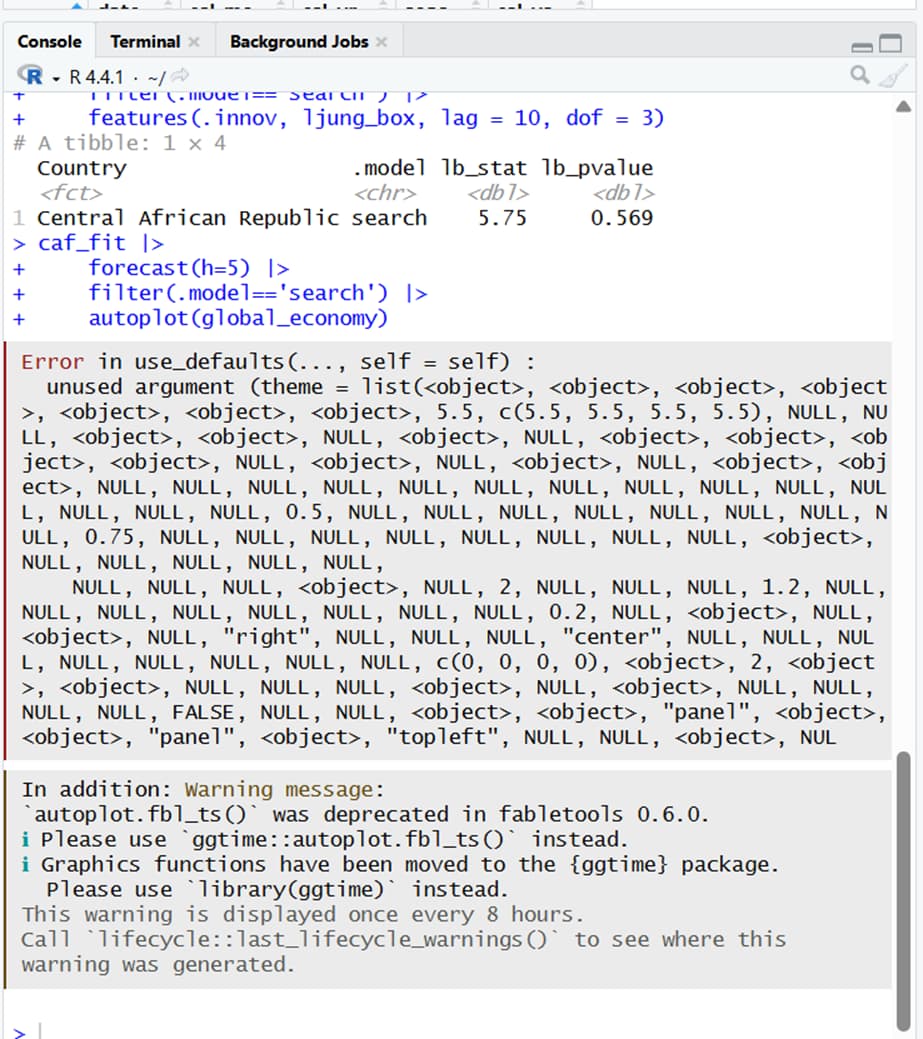Click the working directory arrow icon
Screen dimensions: 923x1039
(x=181, y=76)
